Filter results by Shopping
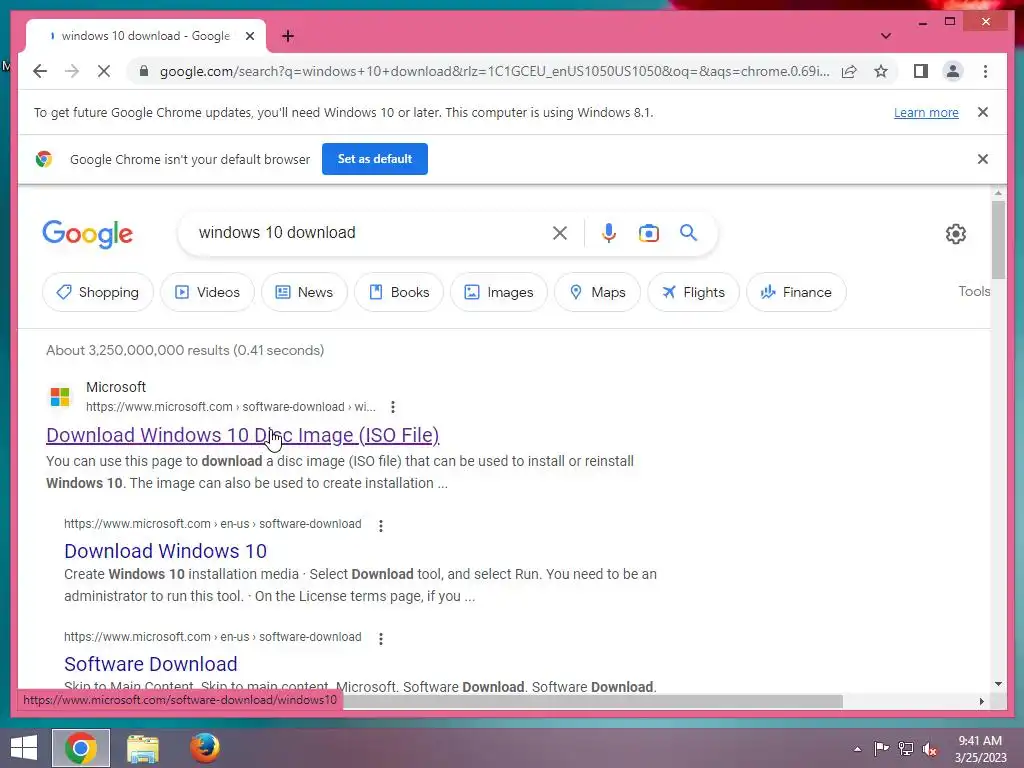The image size is (1024, 768). (98, 292)
